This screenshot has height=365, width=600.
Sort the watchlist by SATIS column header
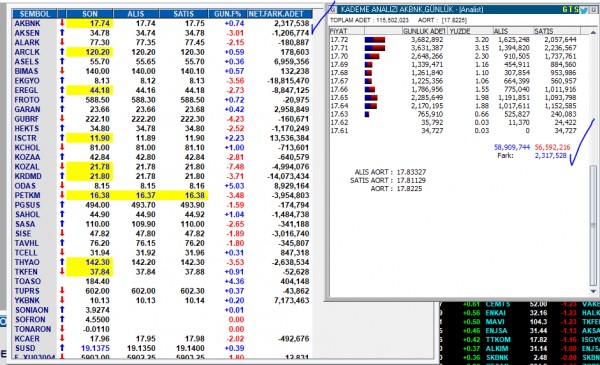183,14
